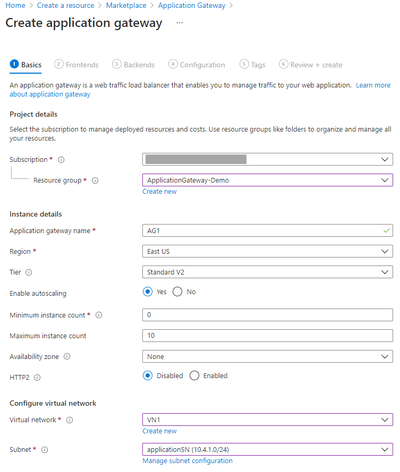Click the Maximum instance count field

(267, 335)
